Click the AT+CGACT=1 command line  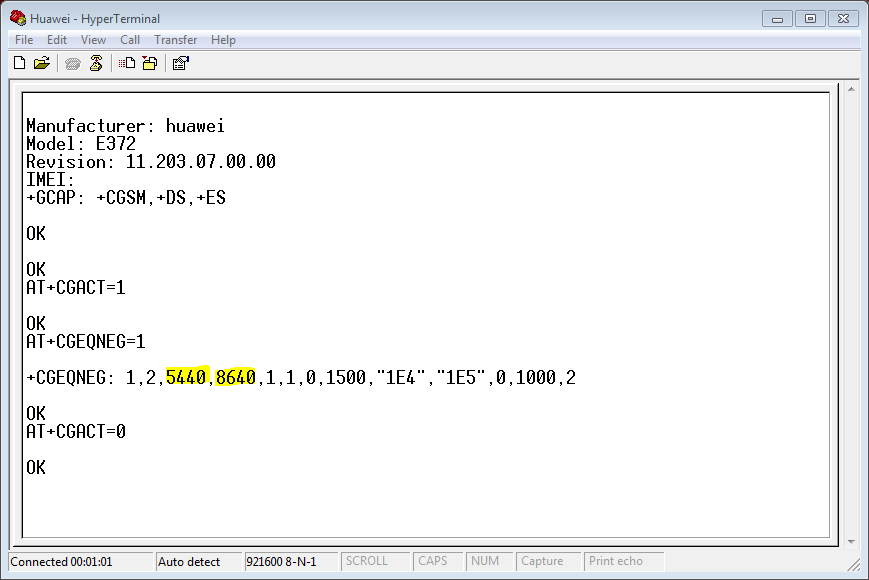(x=76, y=288)
